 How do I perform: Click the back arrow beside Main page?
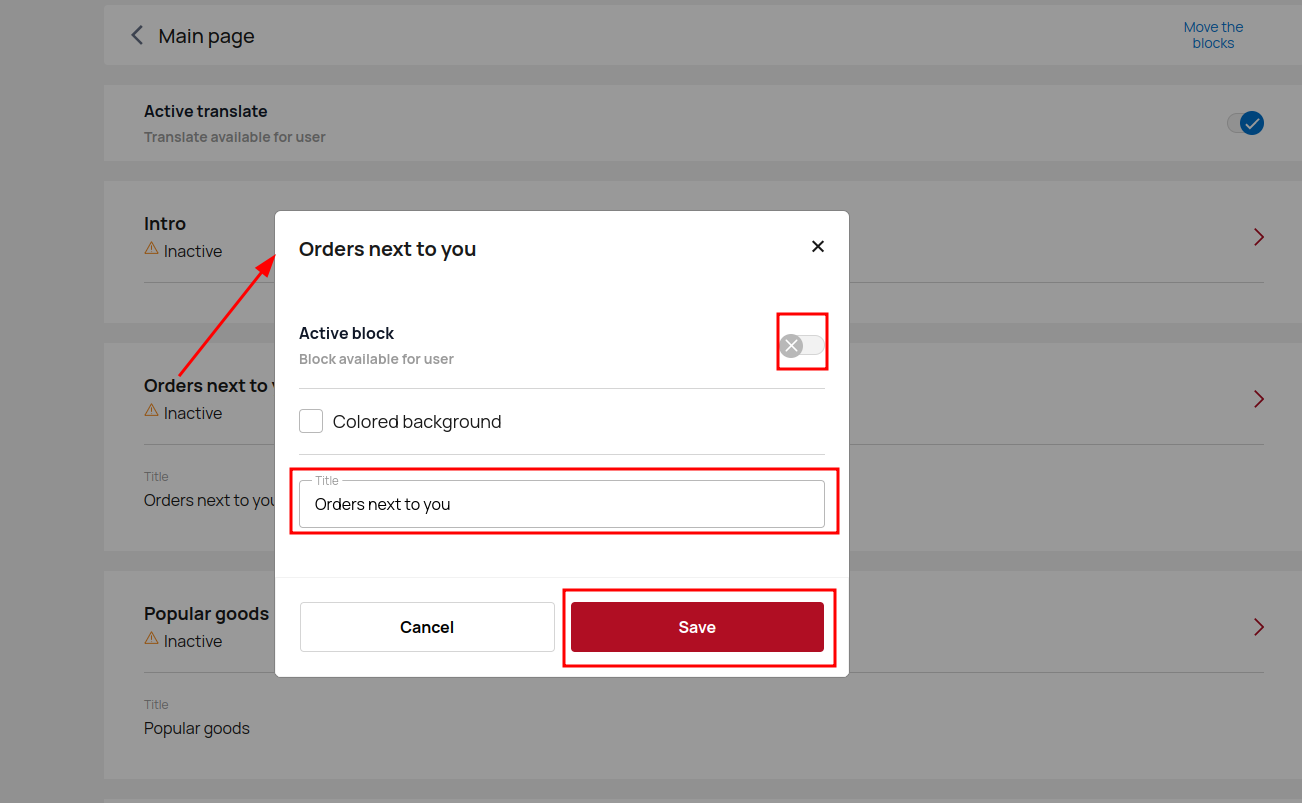point(137,36)
